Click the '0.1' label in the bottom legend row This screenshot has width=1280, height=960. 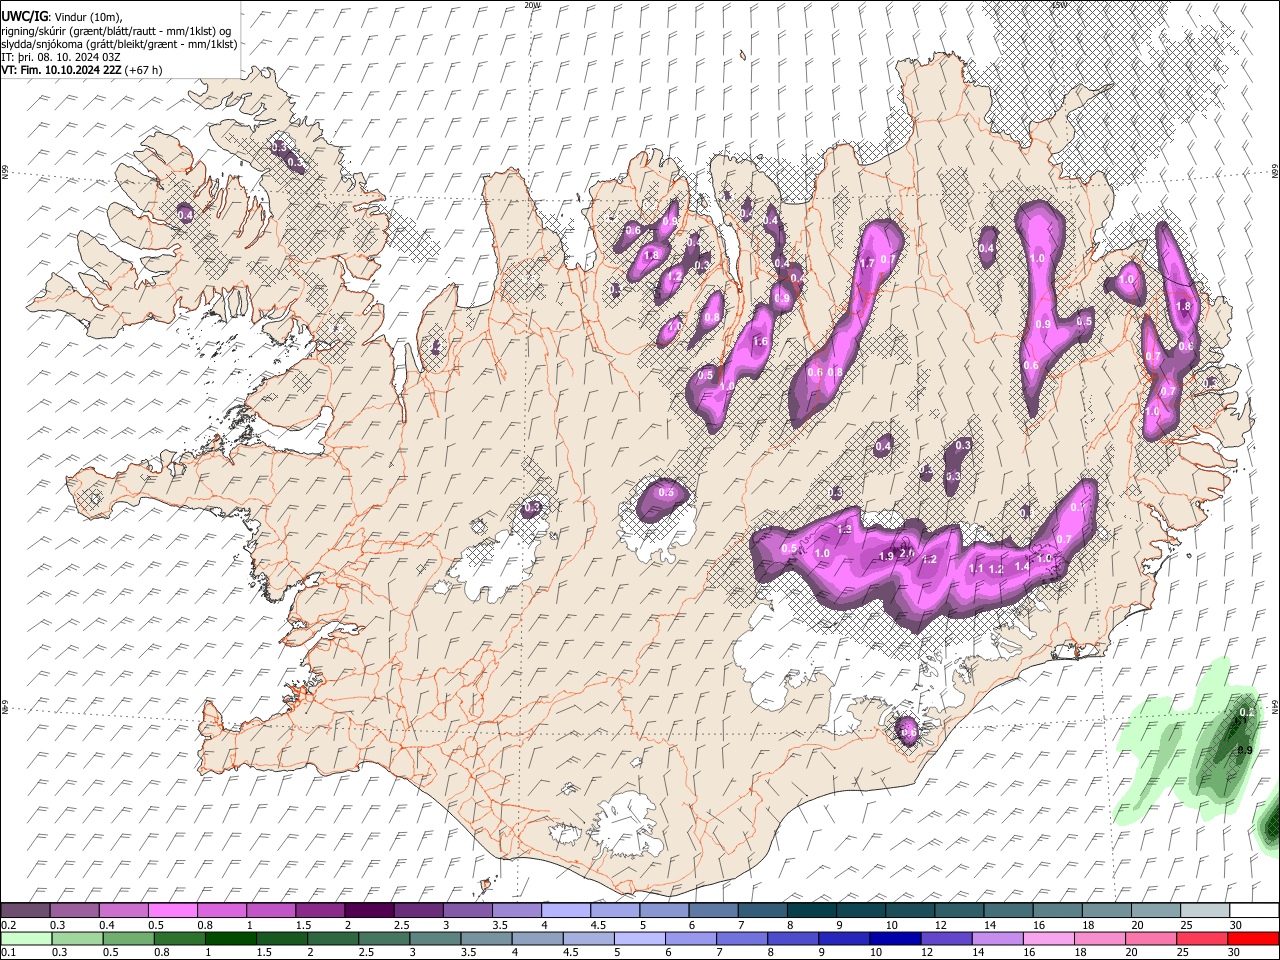(x=8, y=952)
